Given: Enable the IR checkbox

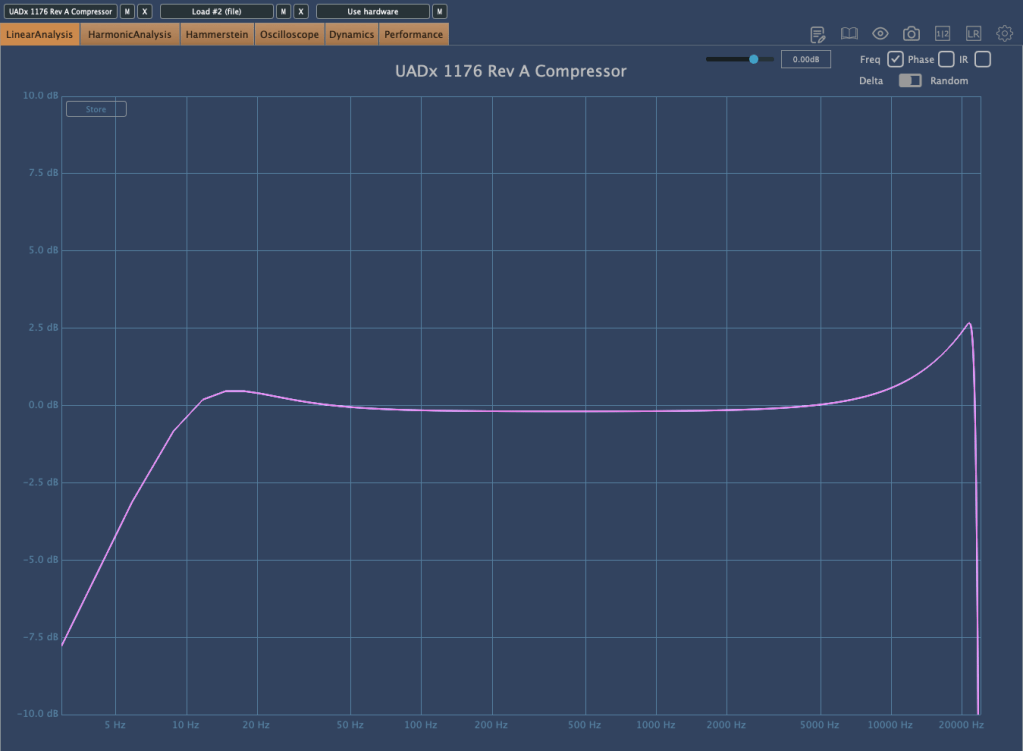Looking at the screenshot, I should point(983,60).
